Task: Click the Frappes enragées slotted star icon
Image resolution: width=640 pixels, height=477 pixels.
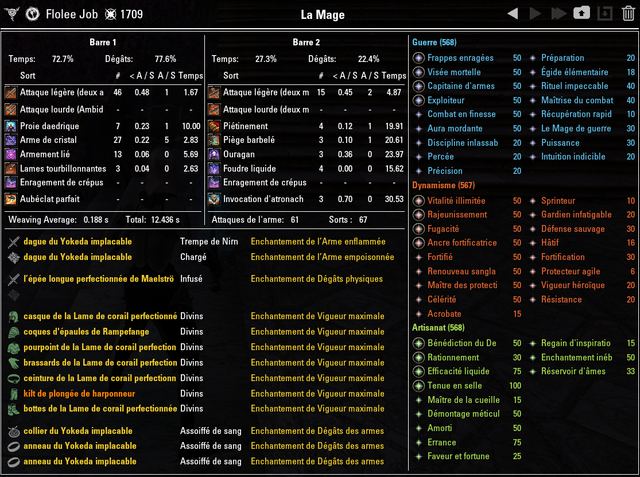Action: point(418,58)
